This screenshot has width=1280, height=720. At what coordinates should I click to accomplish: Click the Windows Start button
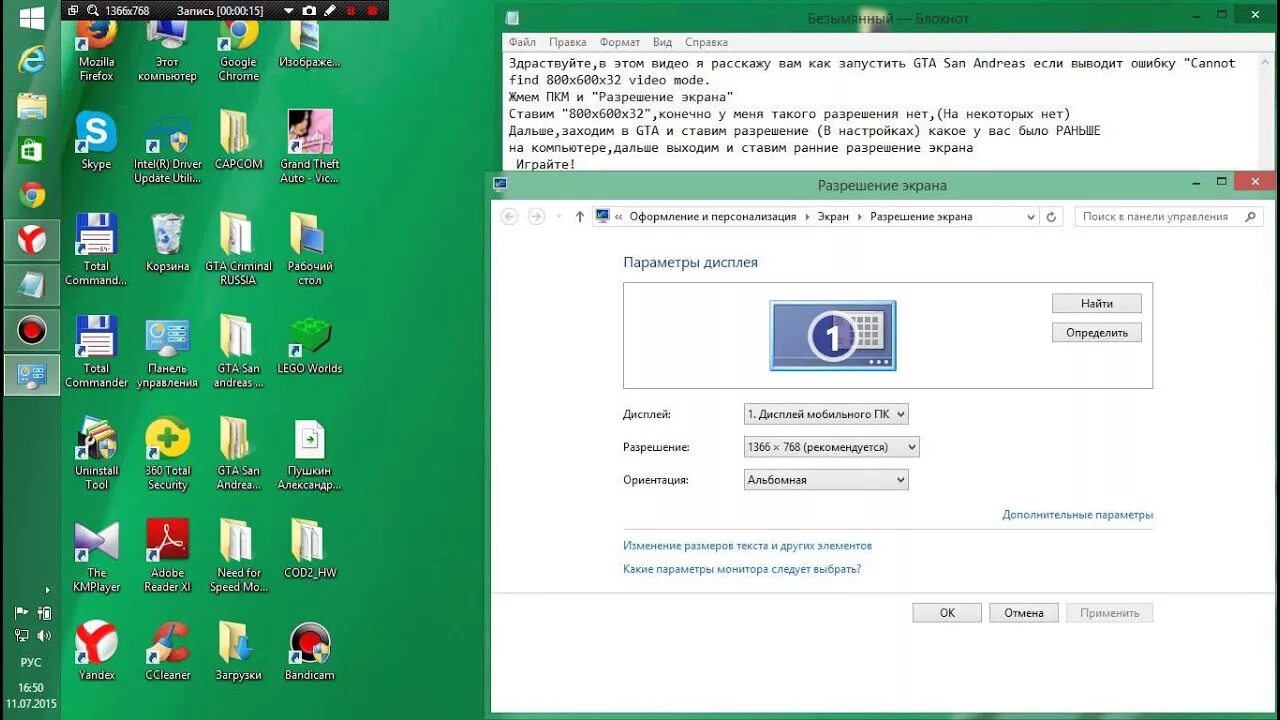coord(32,17)
